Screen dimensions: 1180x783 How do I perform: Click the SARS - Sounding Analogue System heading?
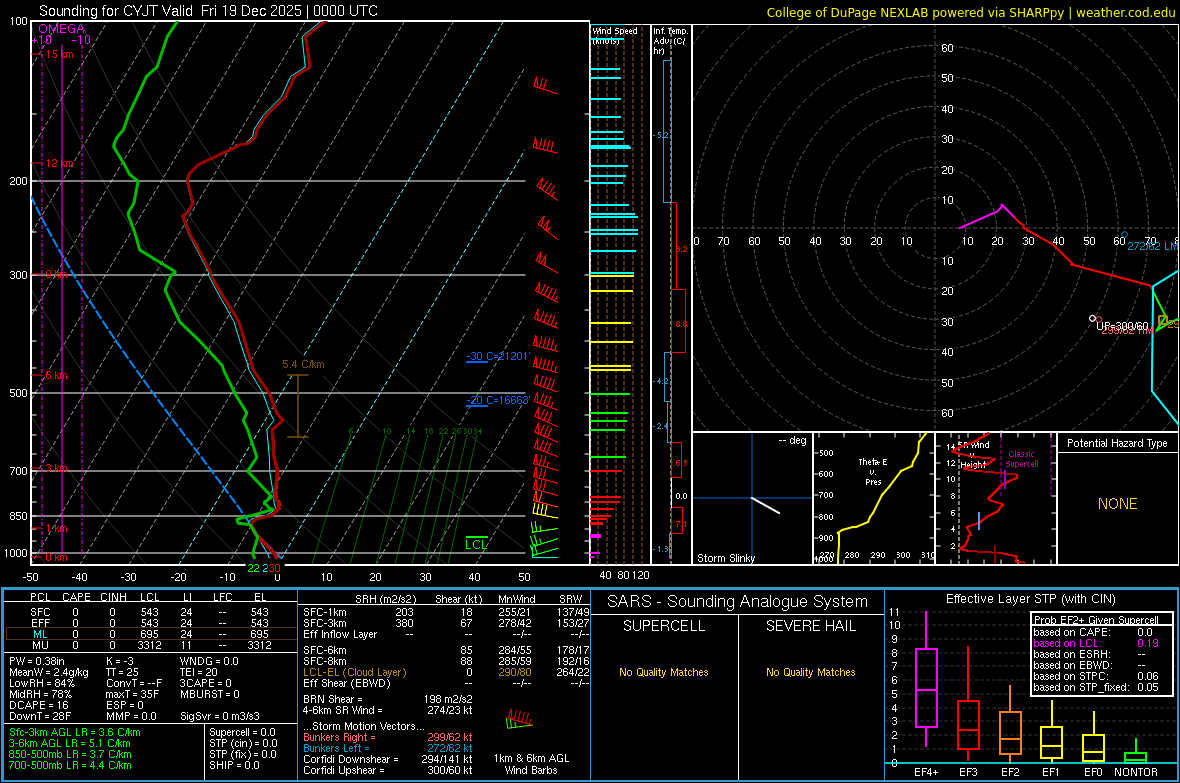coord(738,602)
